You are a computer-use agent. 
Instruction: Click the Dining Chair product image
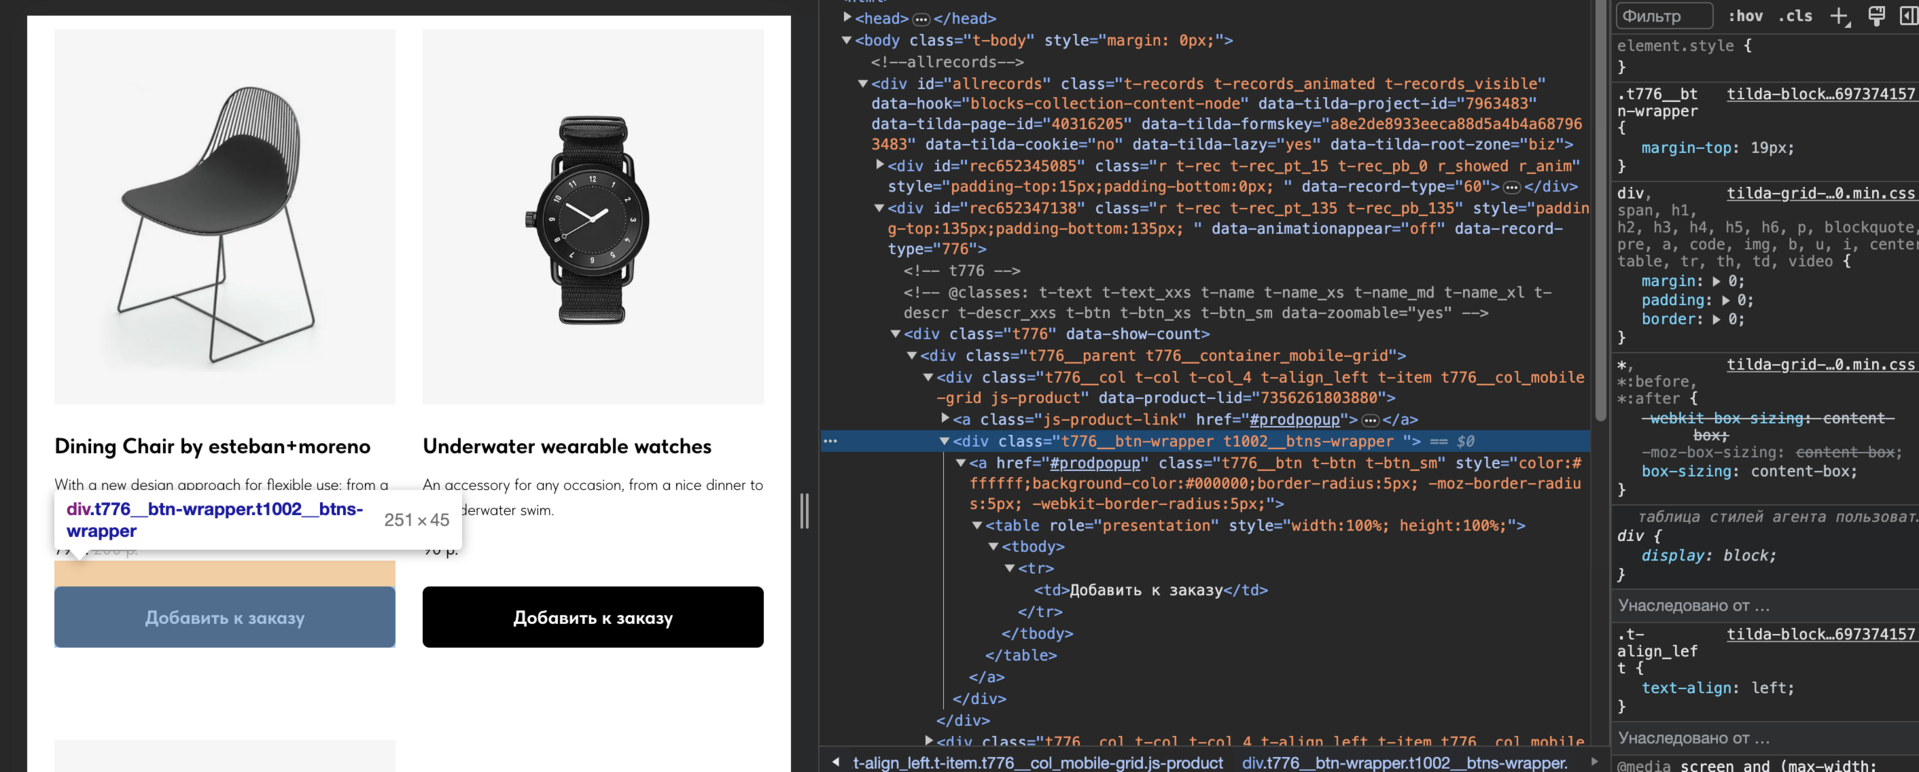(225, 217)
